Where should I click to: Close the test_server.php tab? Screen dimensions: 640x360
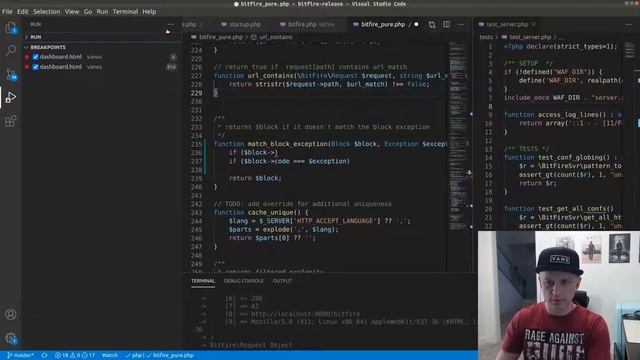point(533,24)
